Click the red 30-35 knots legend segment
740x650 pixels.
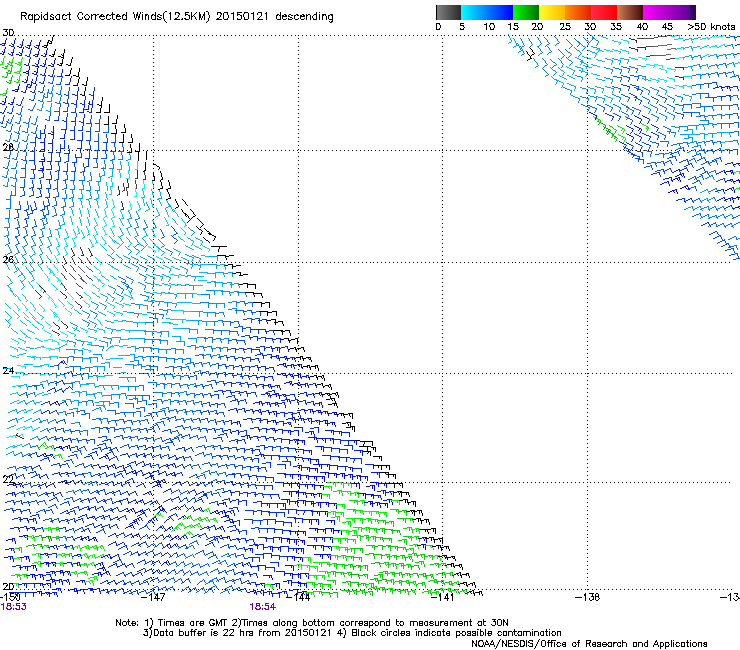pos(604,12)
